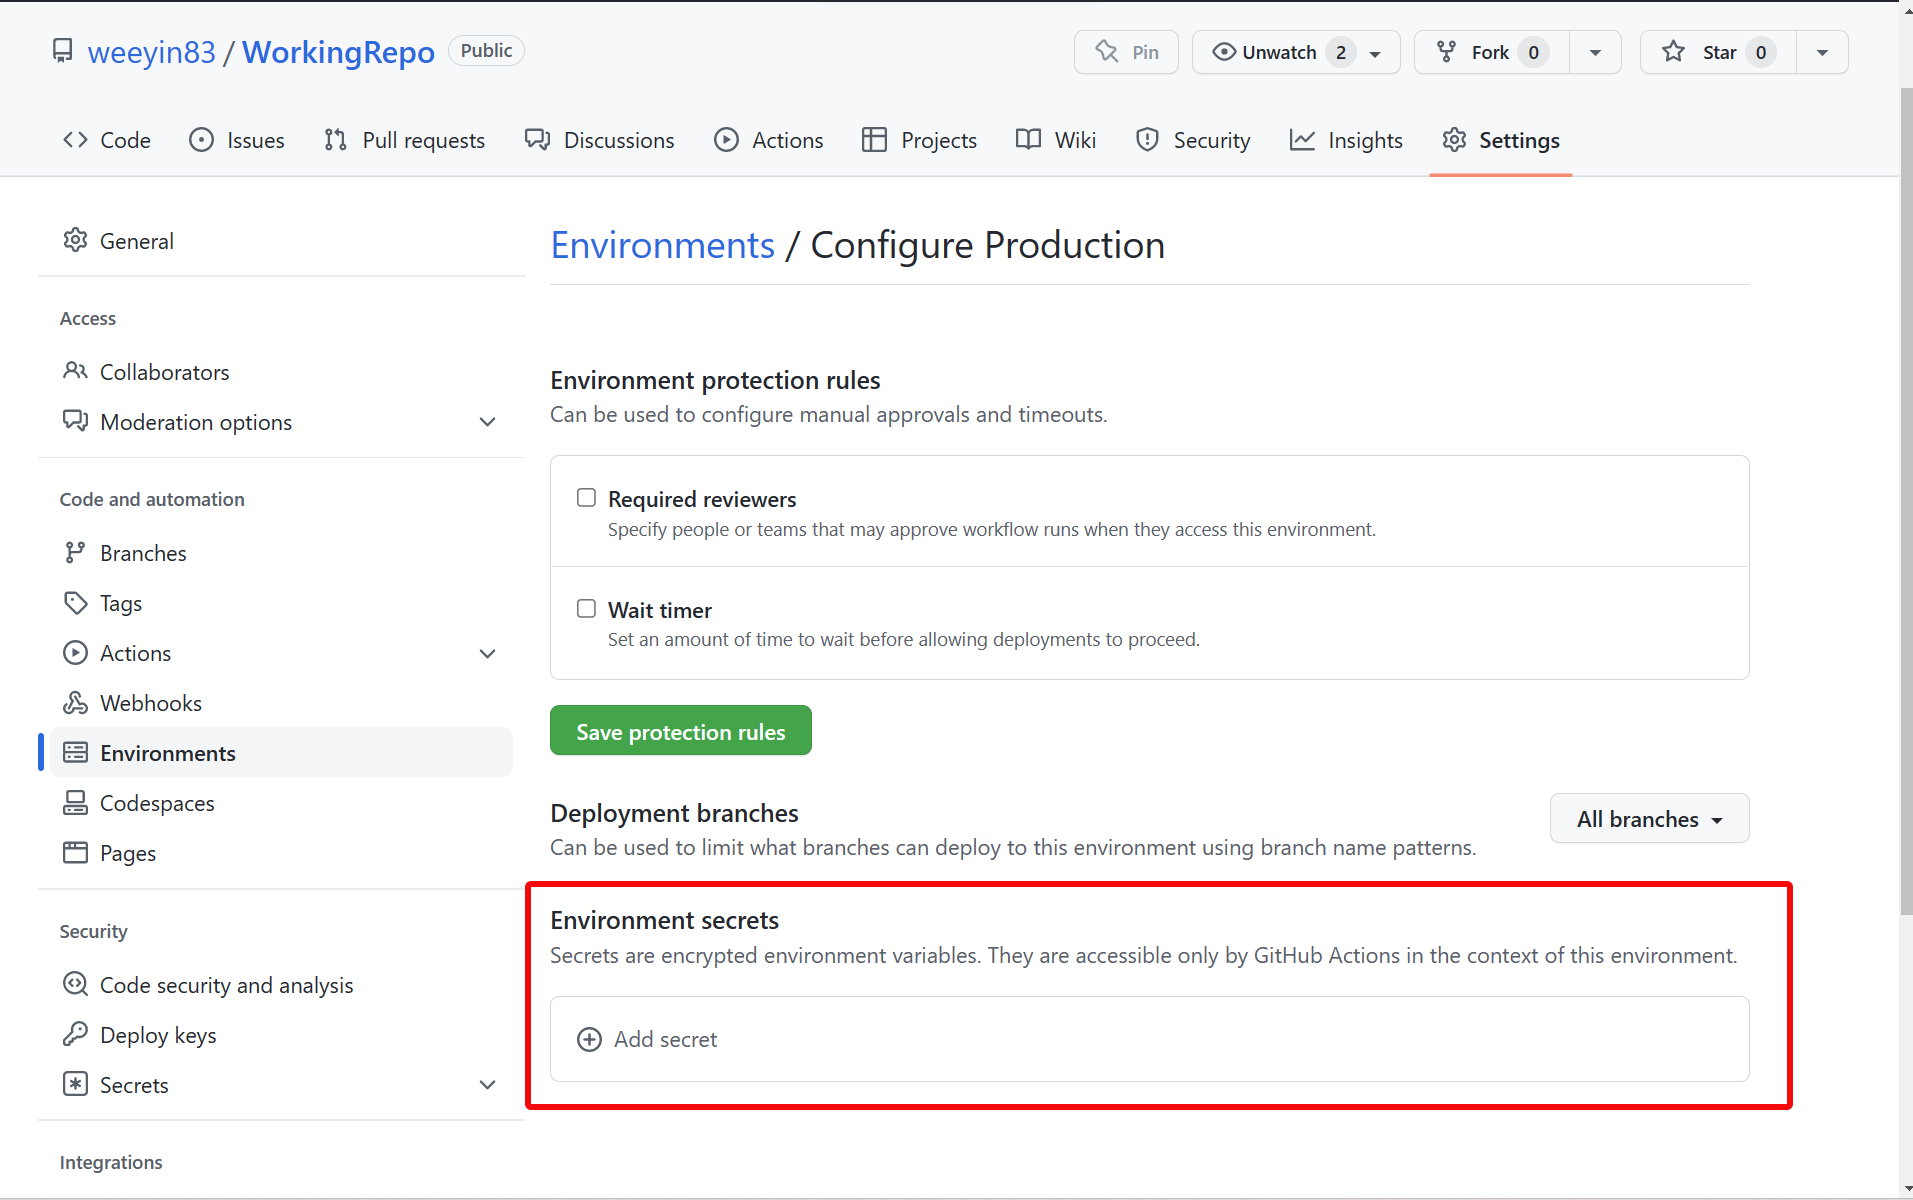Viewport: 1913px width, 1200px height.
Task: Expand the Secrets sidebar section
Action: pyautogui.click(x=487, y=1084)
